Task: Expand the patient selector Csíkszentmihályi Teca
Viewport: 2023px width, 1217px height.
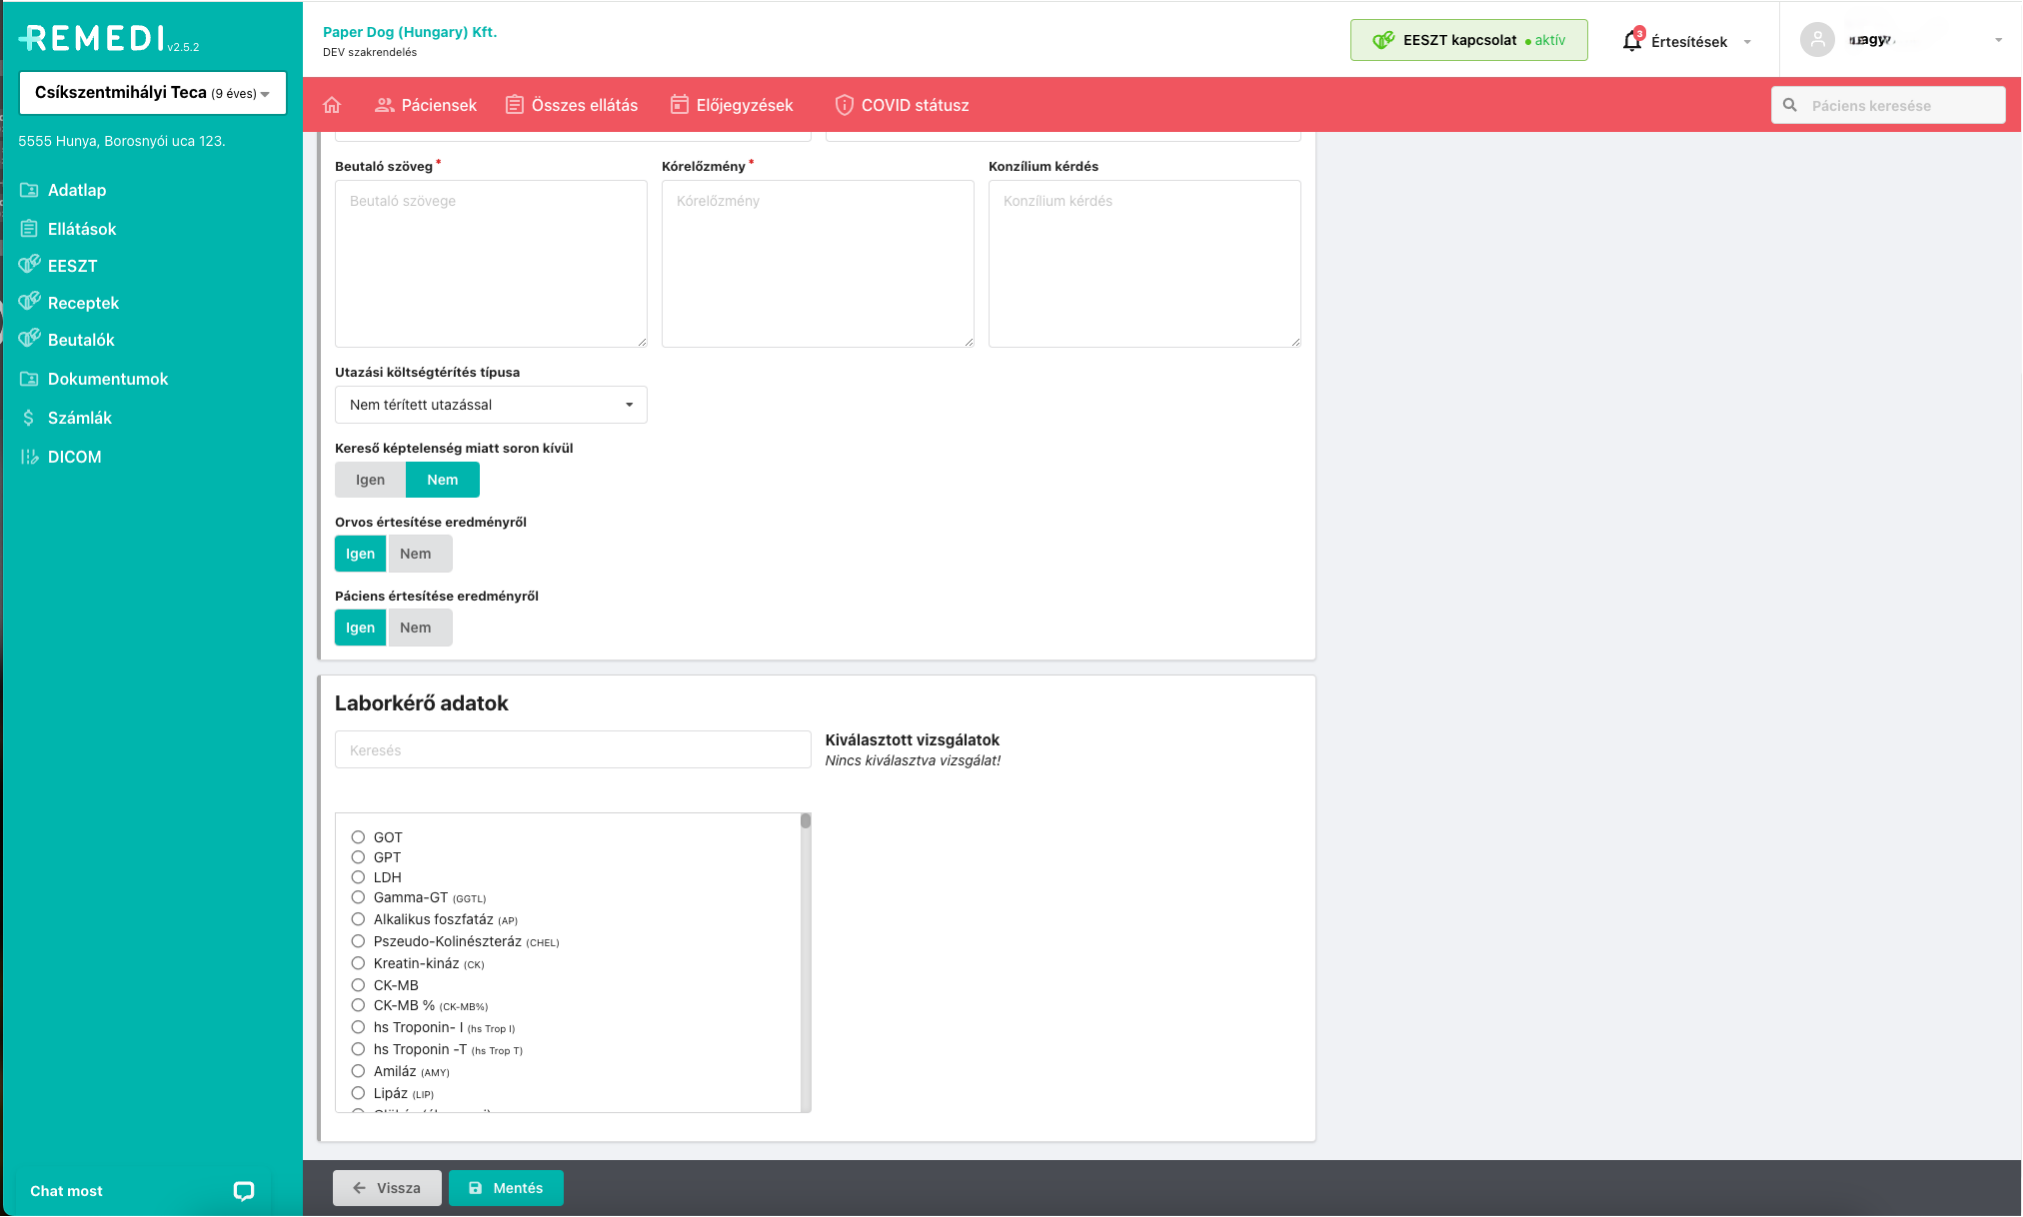Action: (152, 93)
